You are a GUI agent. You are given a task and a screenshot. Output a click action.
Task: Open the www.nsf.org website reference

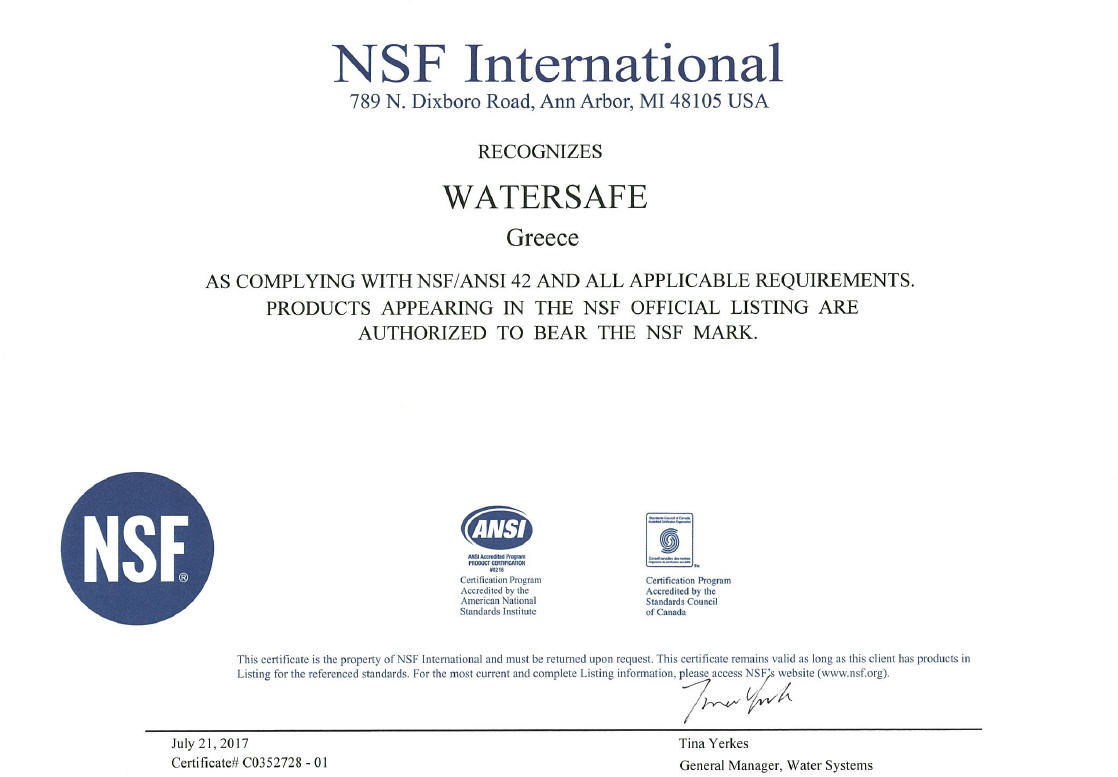coord(852,674)
